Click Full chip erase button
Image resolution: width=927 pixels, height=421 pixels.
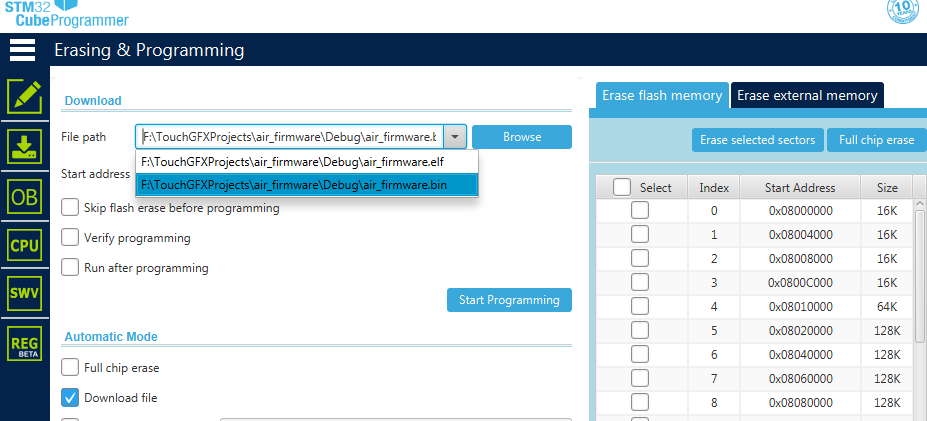pos(877,140)
